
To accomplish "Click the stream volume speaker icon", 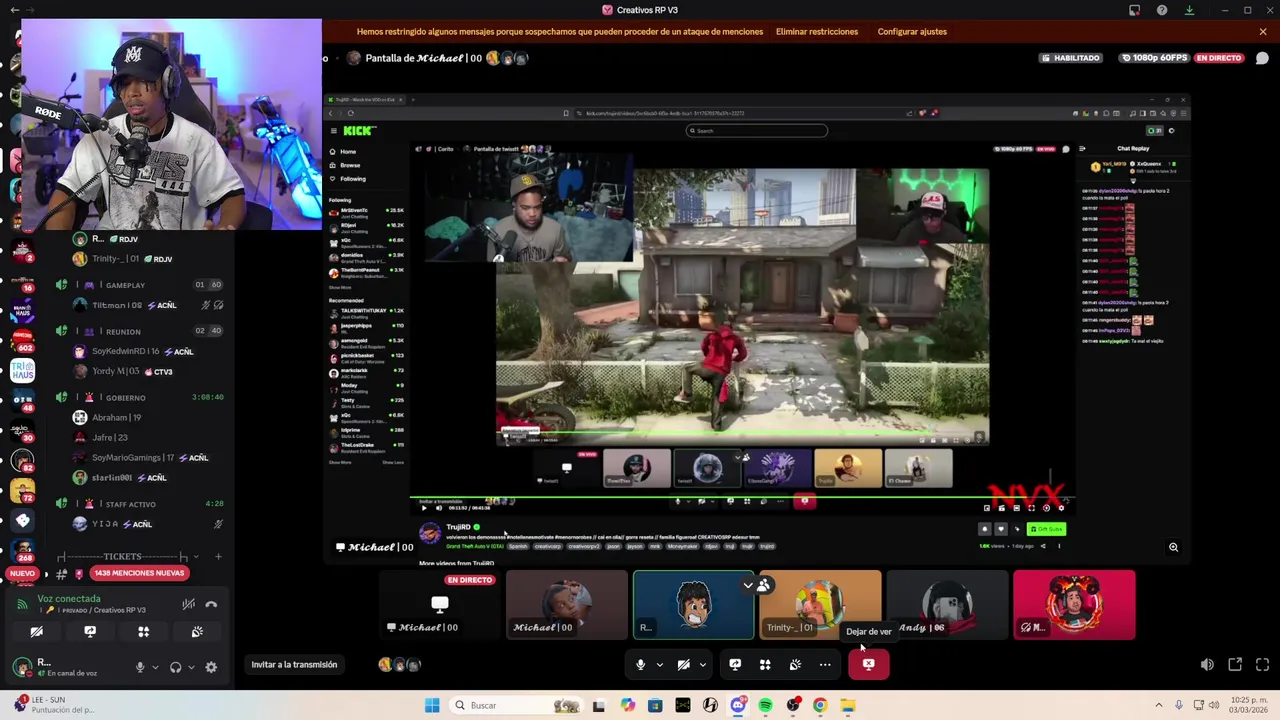I will pos(1207,664).
